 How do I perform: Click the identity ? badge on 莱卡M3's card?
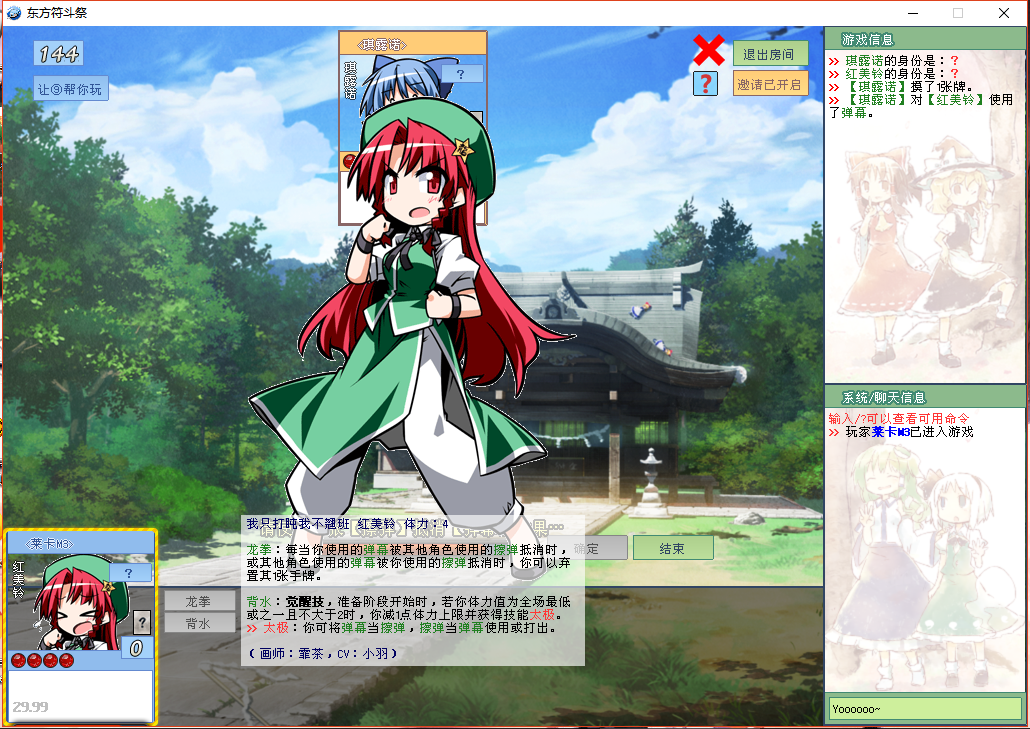(x=129, y=573)
